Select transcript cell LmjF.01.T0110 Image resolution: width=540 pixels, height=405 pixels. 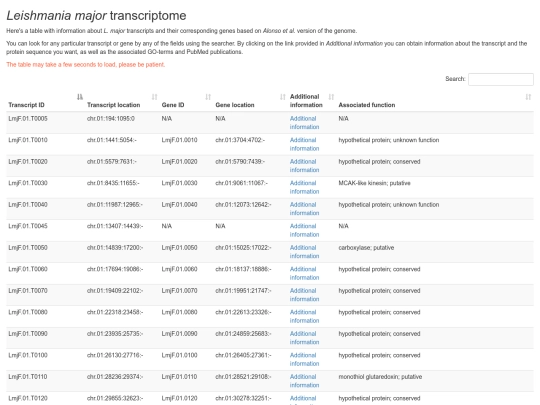click(28, 377)
